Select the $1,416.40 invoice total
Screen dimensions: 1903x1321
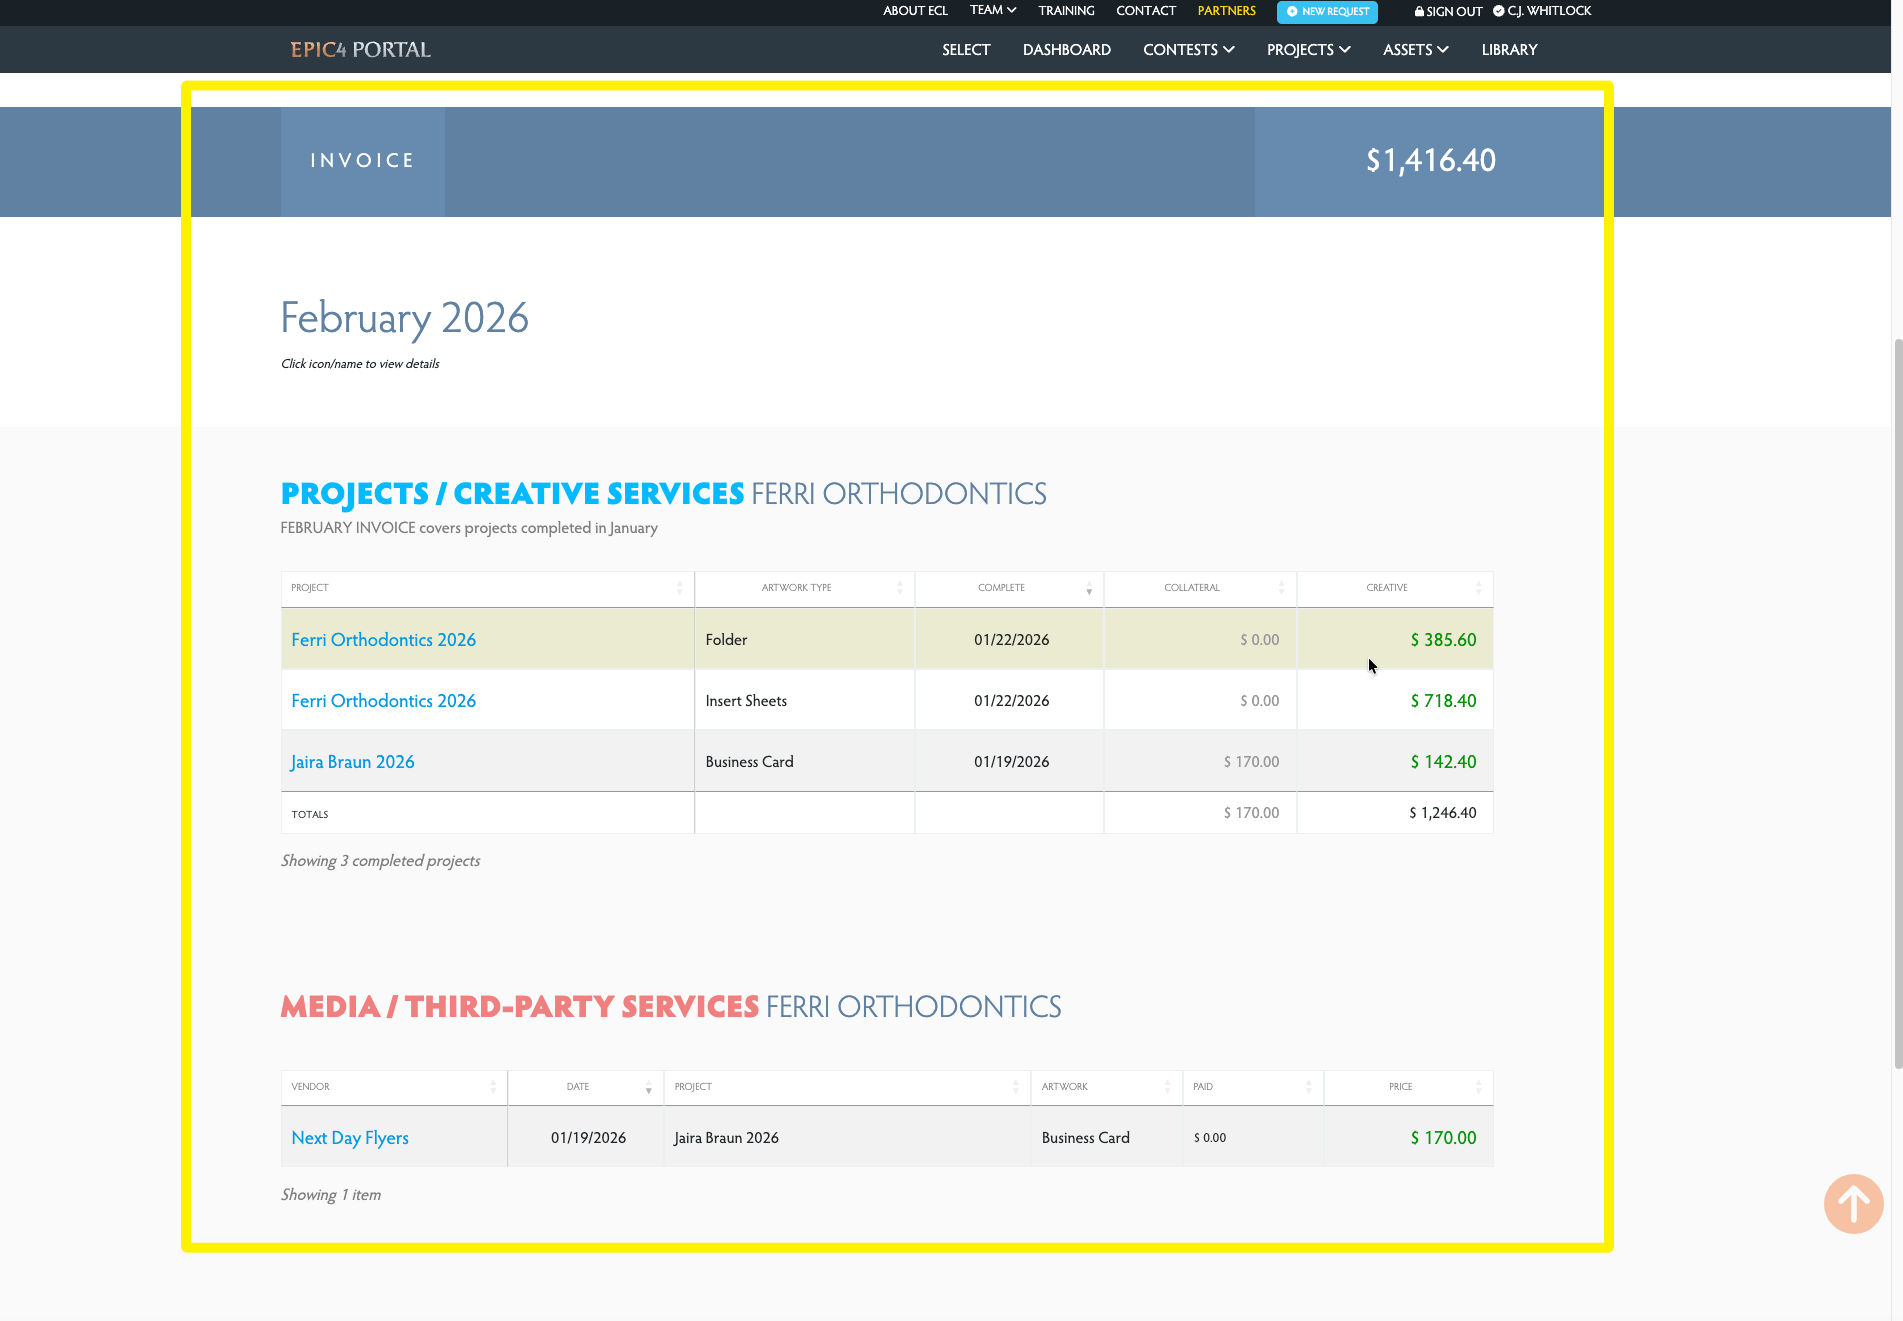tap(1431, 161)
